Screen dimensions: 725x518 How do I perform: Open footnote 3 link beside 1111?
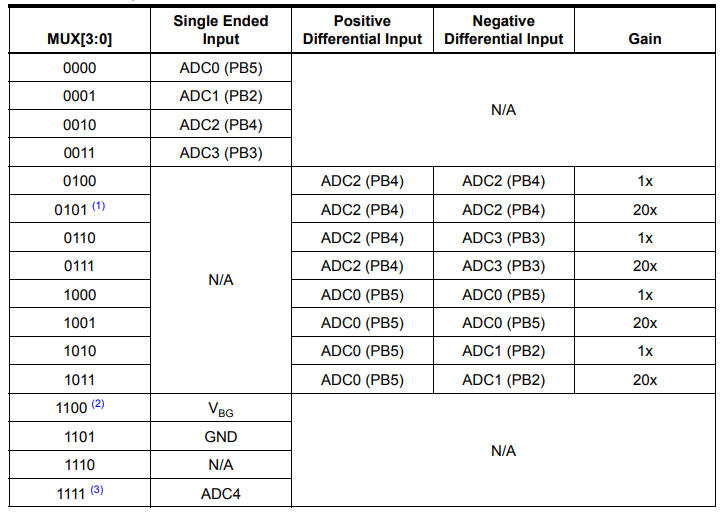pyautogui.click(x=97, y=489)
